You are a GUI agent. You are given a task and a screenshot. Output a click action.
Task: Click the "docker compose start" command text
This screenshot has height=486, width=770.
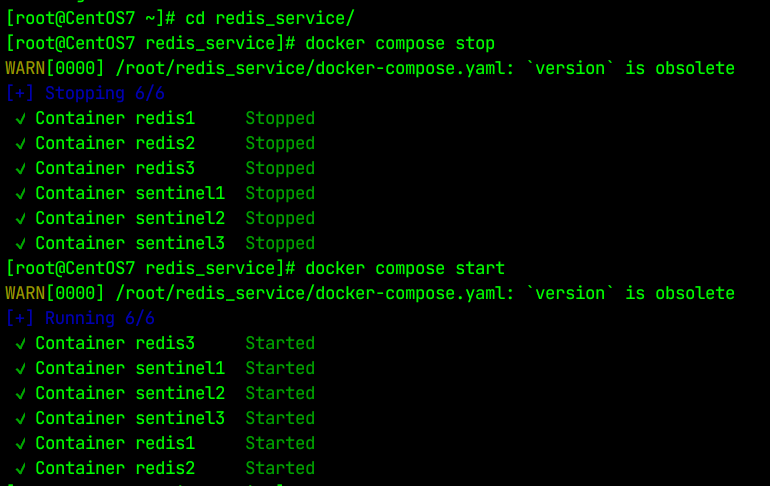[405, 269]
